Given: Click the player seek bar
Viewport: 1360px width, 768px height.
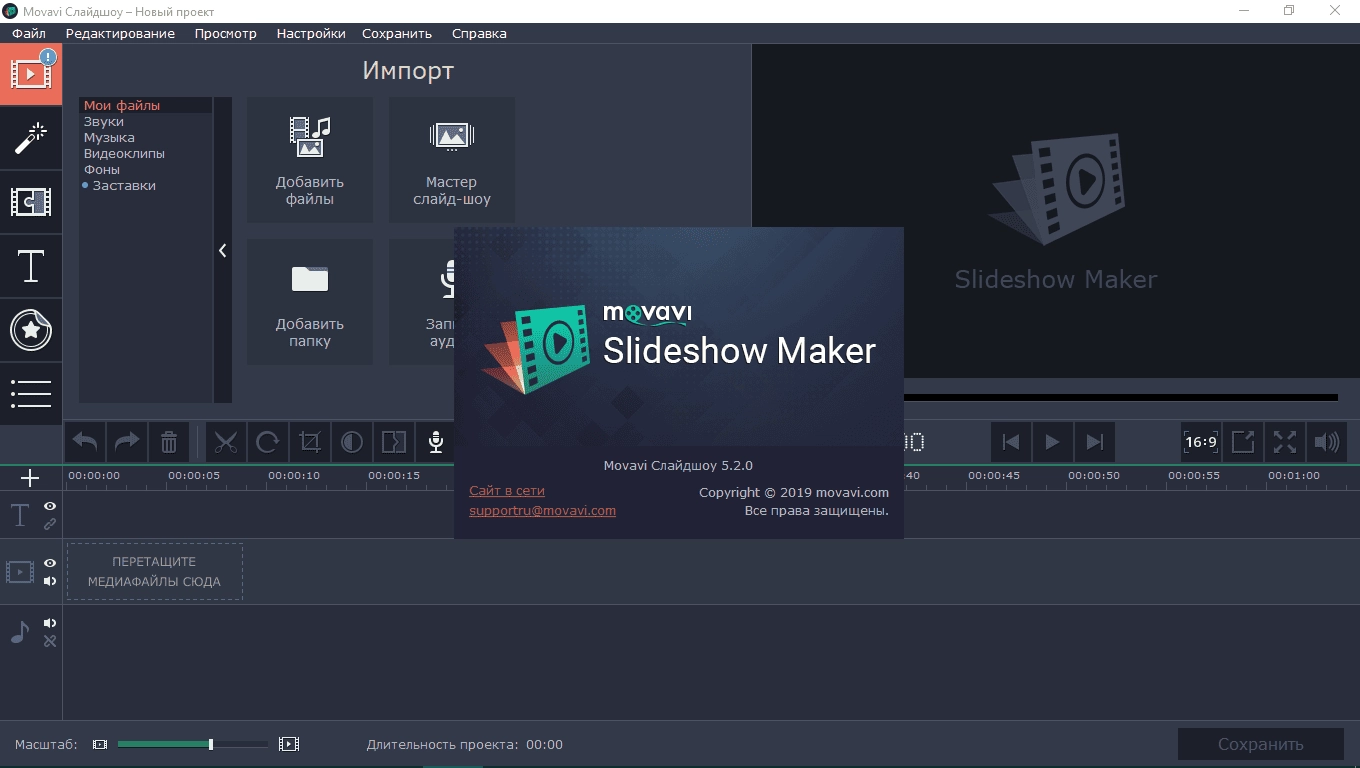Looking at the screenshot, I should pos(1120,397).
